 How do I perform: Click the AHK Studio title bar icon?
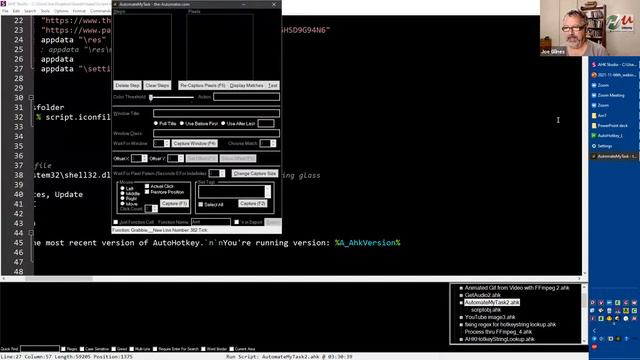(4, 4)
